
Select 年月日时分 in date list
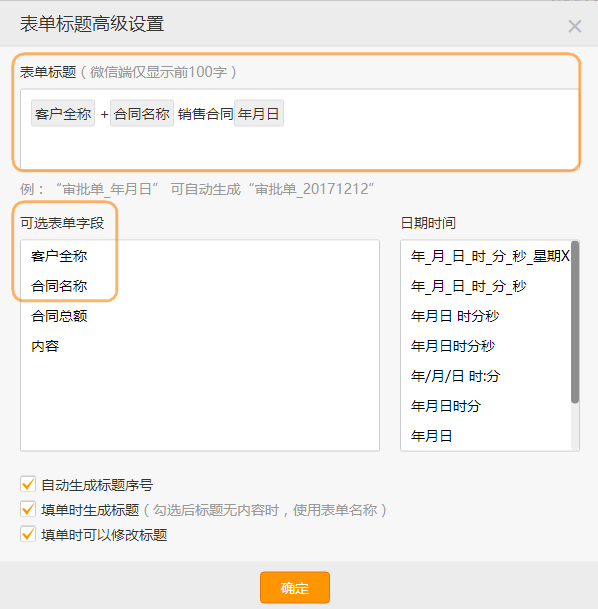click(446, 406)
